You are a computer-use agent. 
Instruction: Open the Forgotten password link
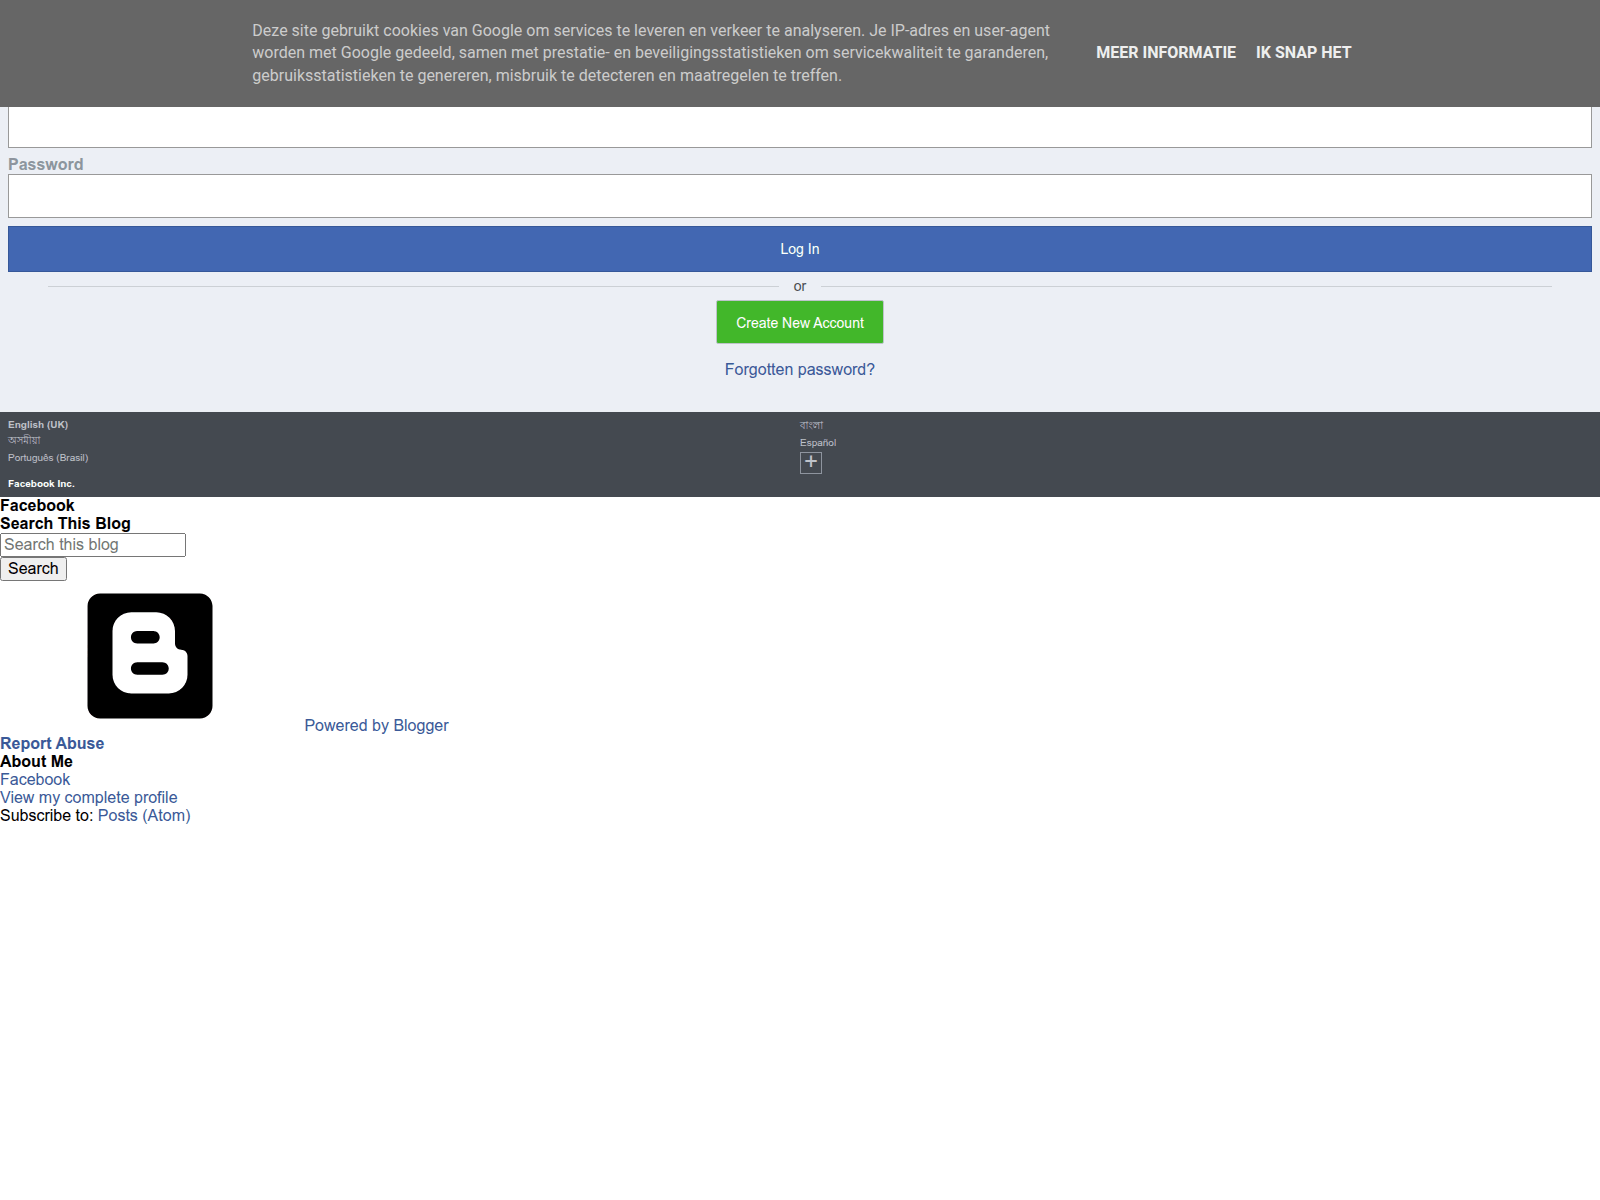800,369
